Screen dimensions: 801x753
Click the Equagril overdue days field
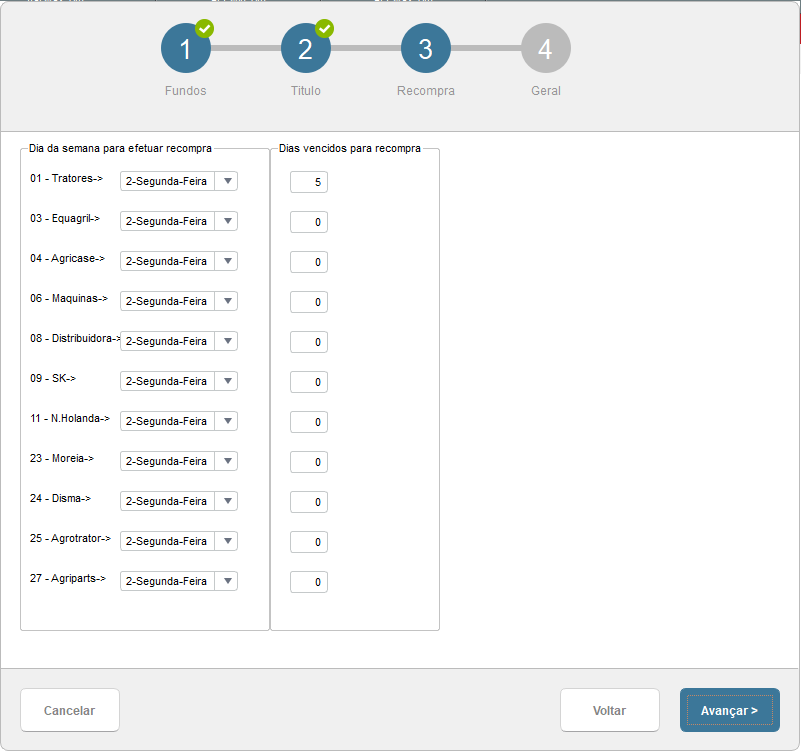coord(309,222)
